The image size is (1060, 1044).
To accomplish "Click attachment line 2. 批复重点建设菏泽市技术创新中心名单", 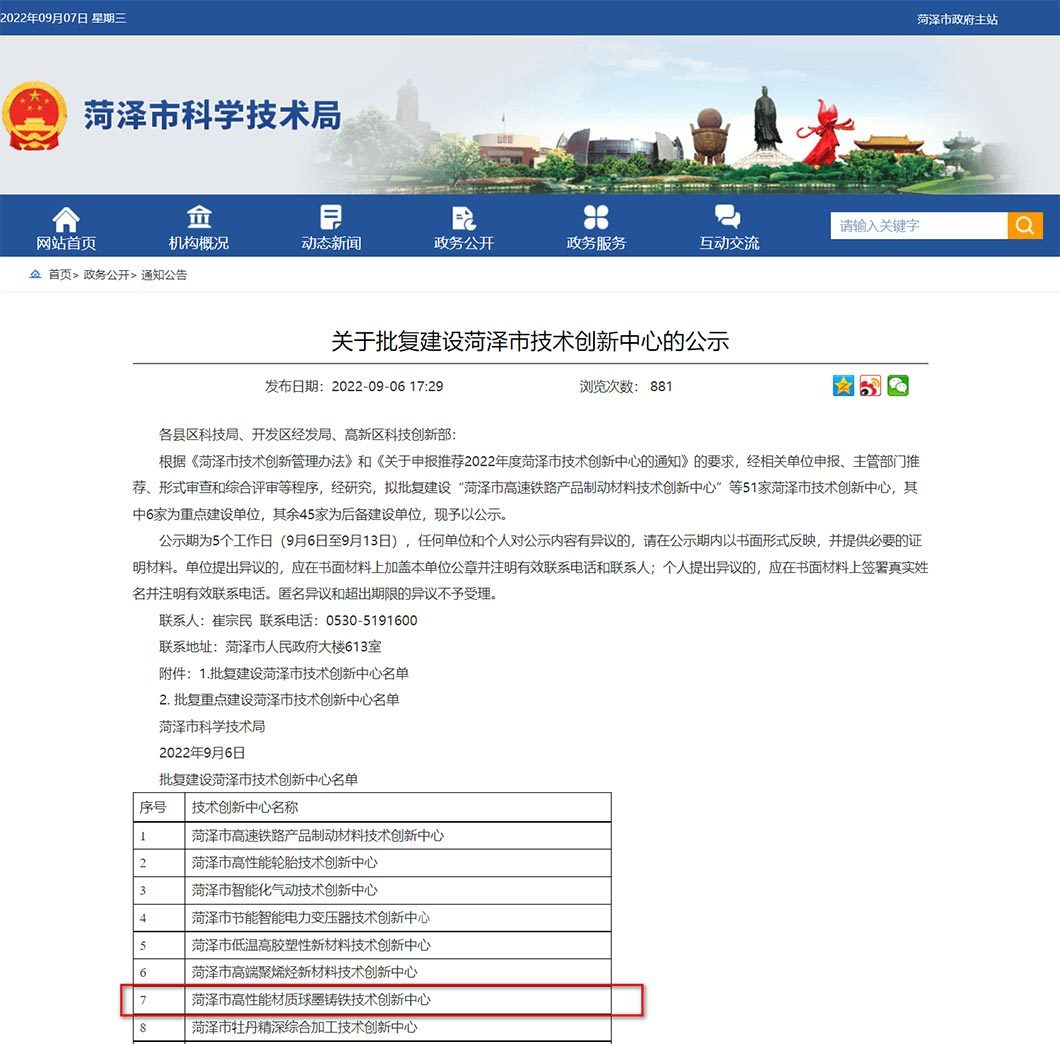I will pos(279,699).
